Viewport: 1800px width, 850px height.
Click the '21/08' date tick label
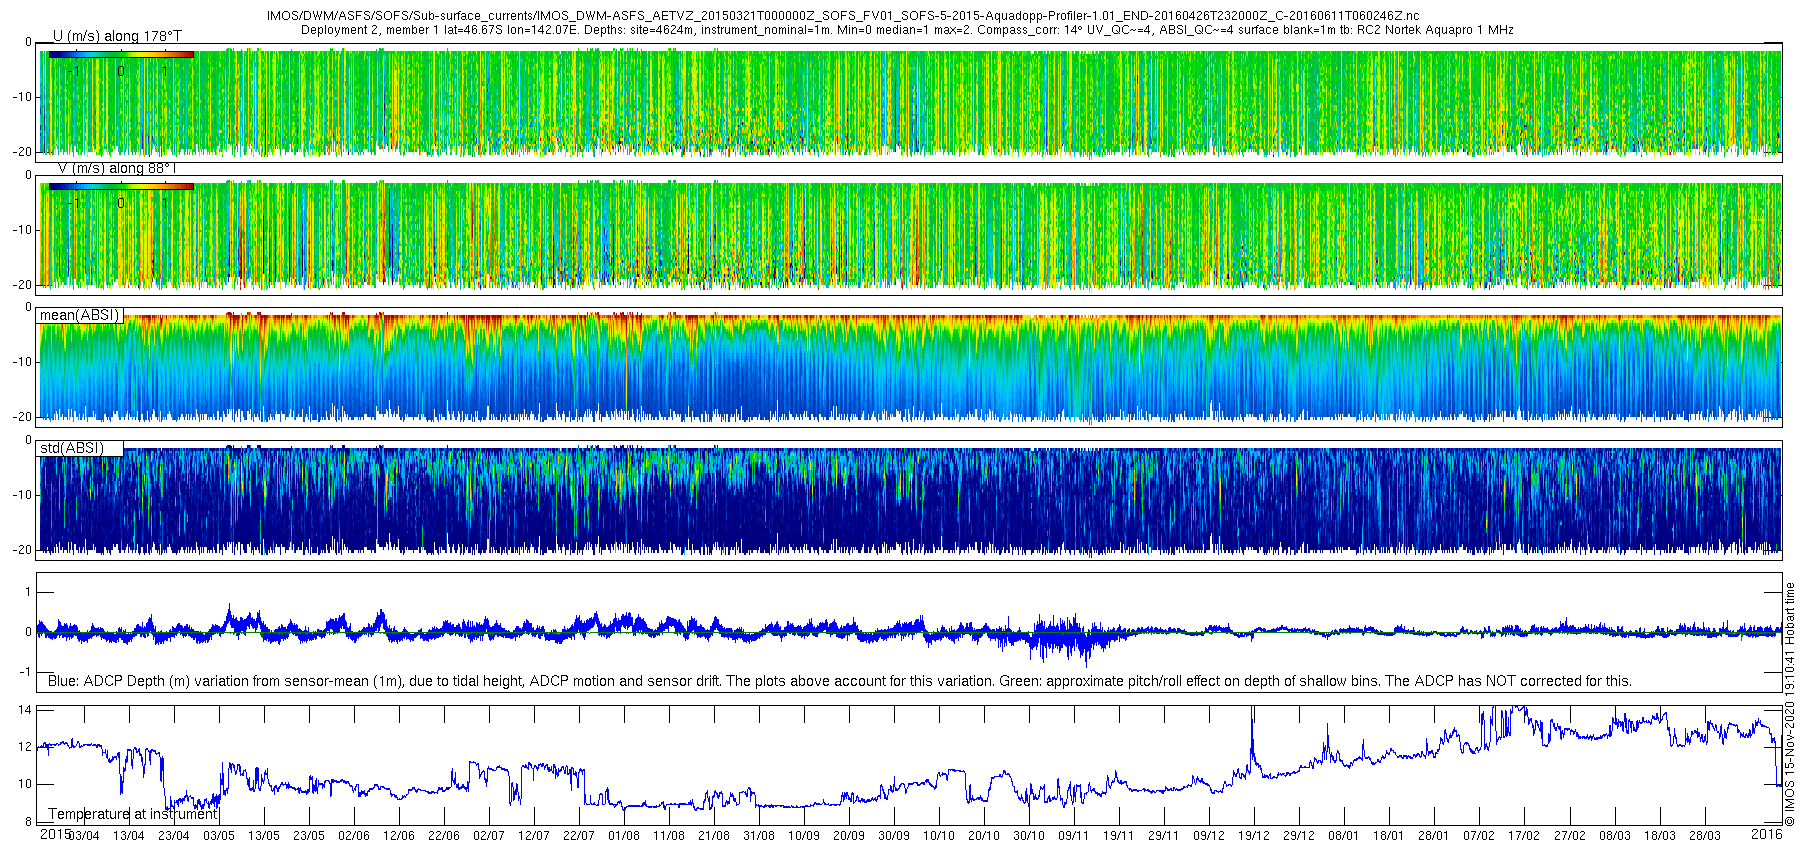point(714,836)
